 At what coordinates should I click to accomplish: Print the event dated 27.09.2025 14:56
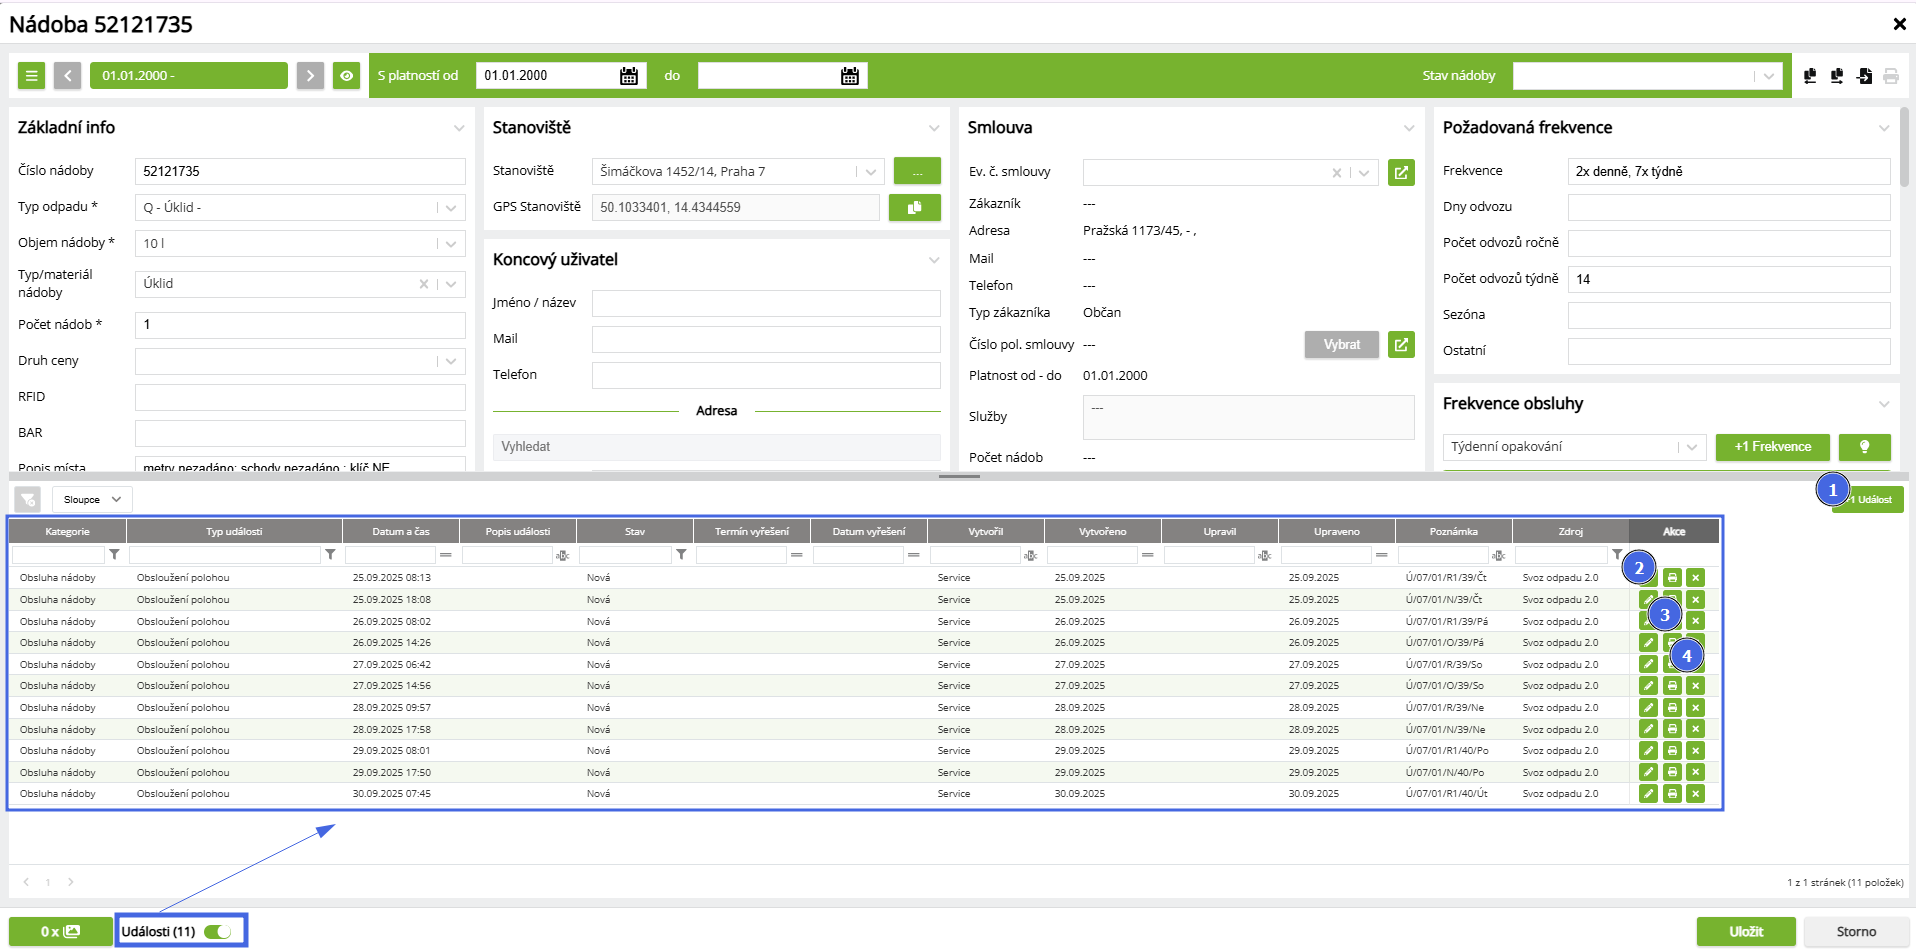pyautogui.click(x=1672, y=686)
